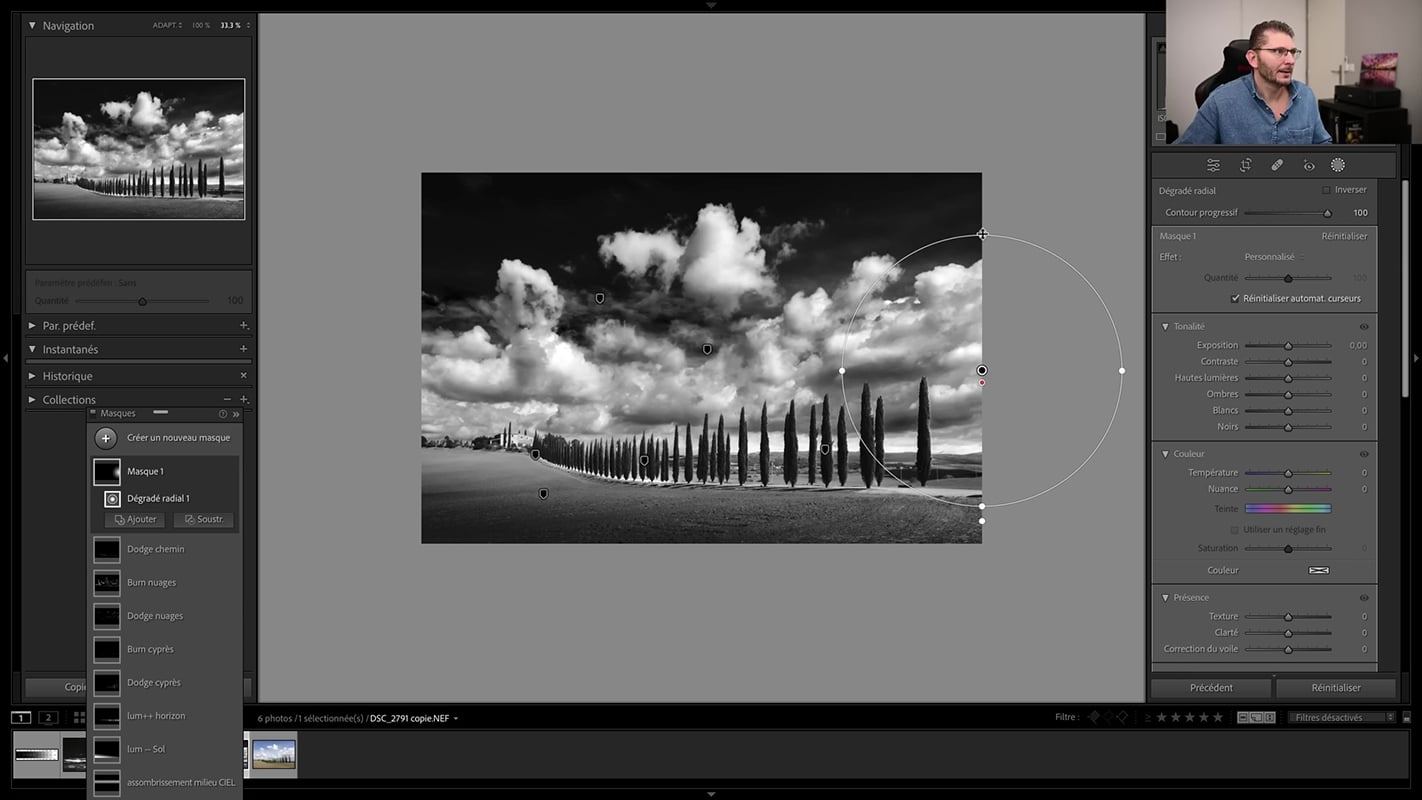Viewport: 1422px width, 800px height.
Task: Click the Contour progressif slider handle
Action: [x=1328, y=213]
